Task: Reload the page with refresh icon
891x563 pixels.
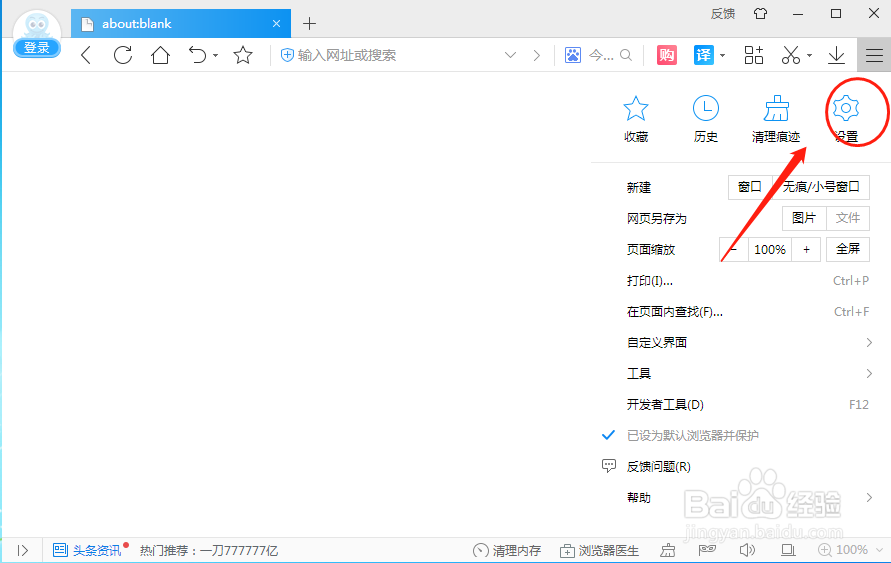Action: pyautogui.click(x=123, y=55)
